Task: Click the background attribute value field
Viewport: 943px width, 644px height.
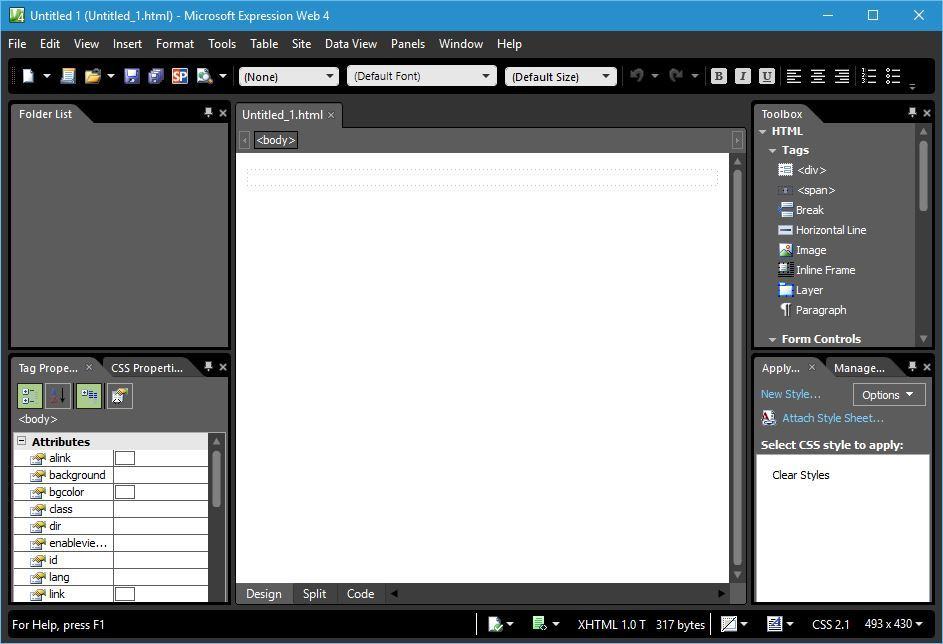Action: tap(161, 475)
